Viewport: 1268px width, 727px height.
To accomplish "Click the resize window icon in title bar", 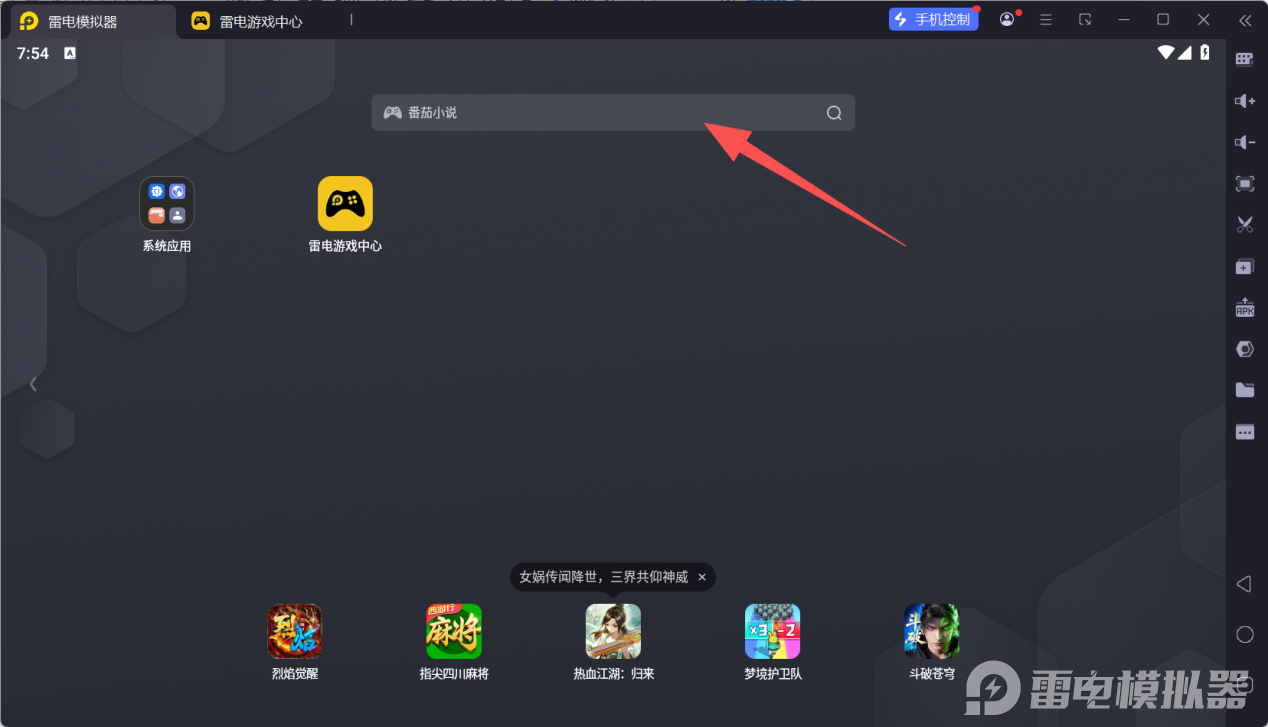I will (x=1085, y=20).
